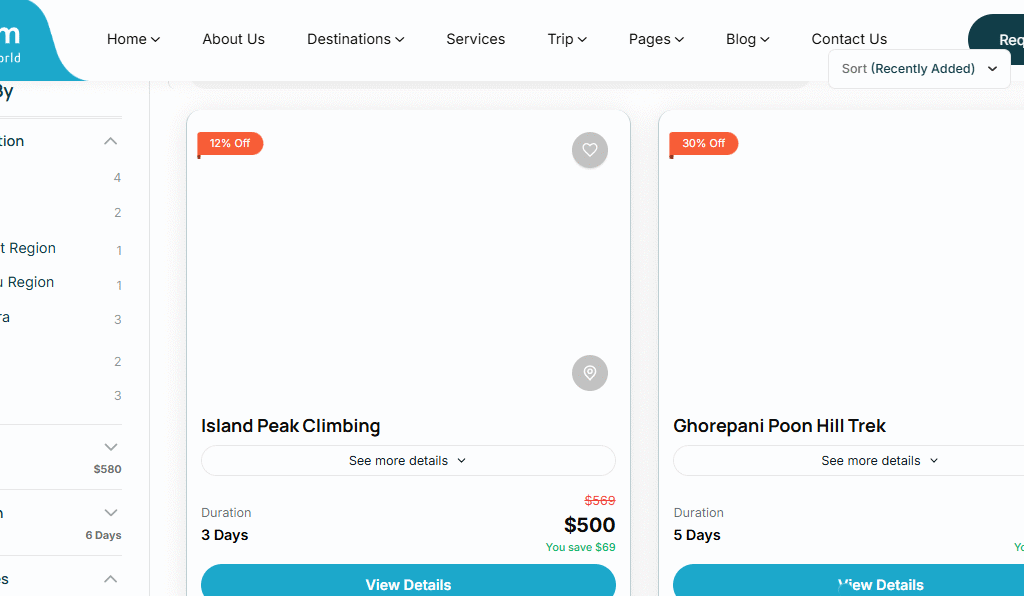Click the wishlist heart icon on Island Peak card

(x=590, y=150)
